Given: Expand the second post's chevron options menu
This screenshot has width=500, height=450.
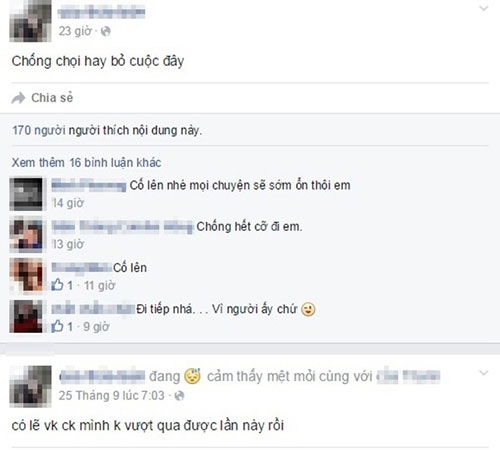Looking at the screenshot, I should pyautogui.click(x=484, y=373).
